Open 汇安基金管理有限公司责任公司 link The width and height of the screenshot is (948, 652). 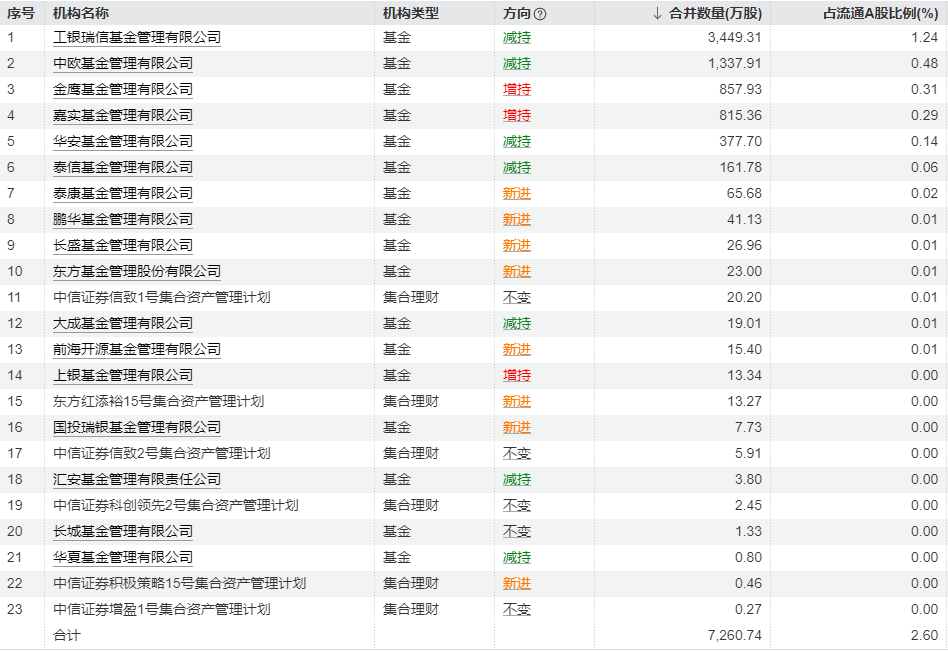click(x=137, y=480)
